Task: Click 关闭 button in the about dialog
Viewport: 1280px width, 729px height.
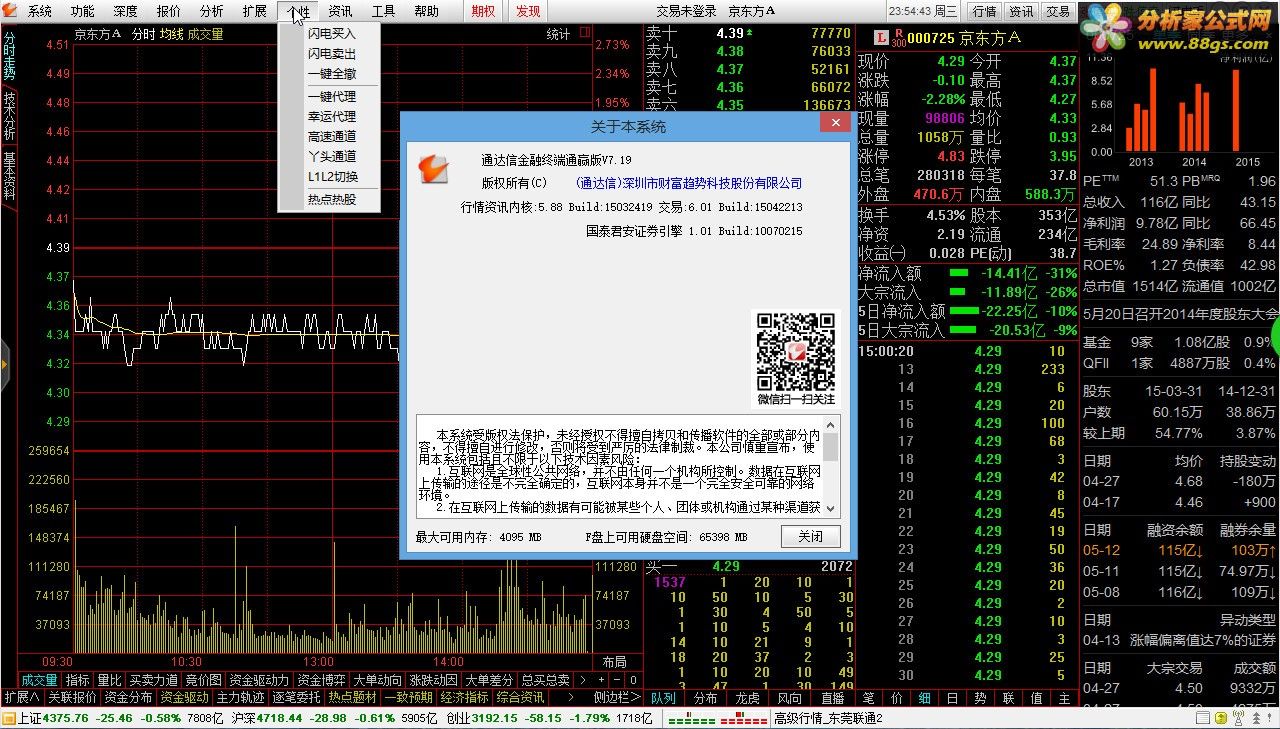Action: coord(810,537)
